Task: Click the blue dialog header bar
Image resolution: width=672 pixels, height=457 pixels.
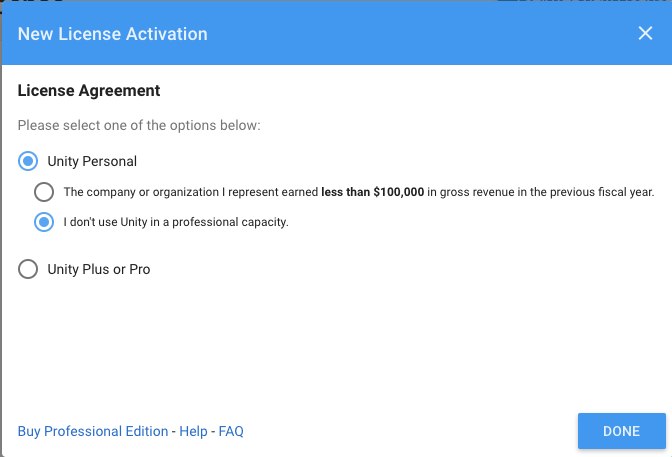Action: click(337, 33)
